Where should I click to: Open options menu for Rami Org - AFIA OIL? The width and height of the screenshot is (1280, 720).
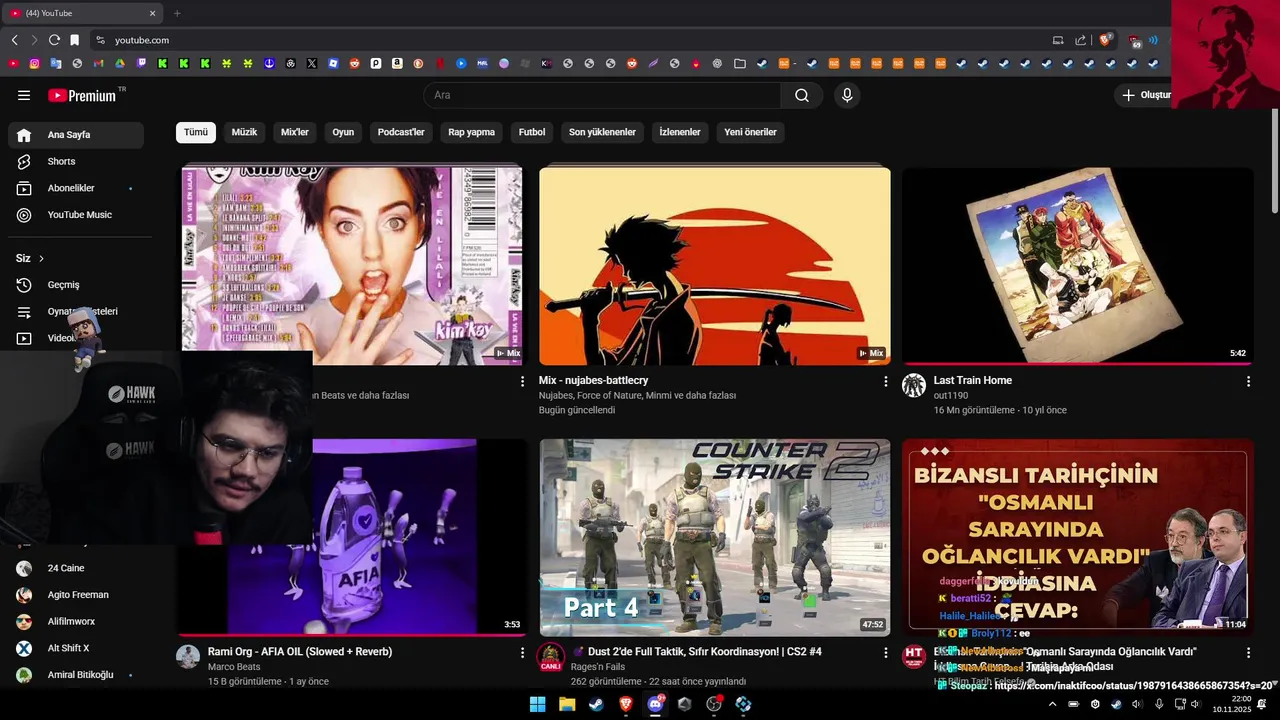pyautogui.click(x=522, y=652)
